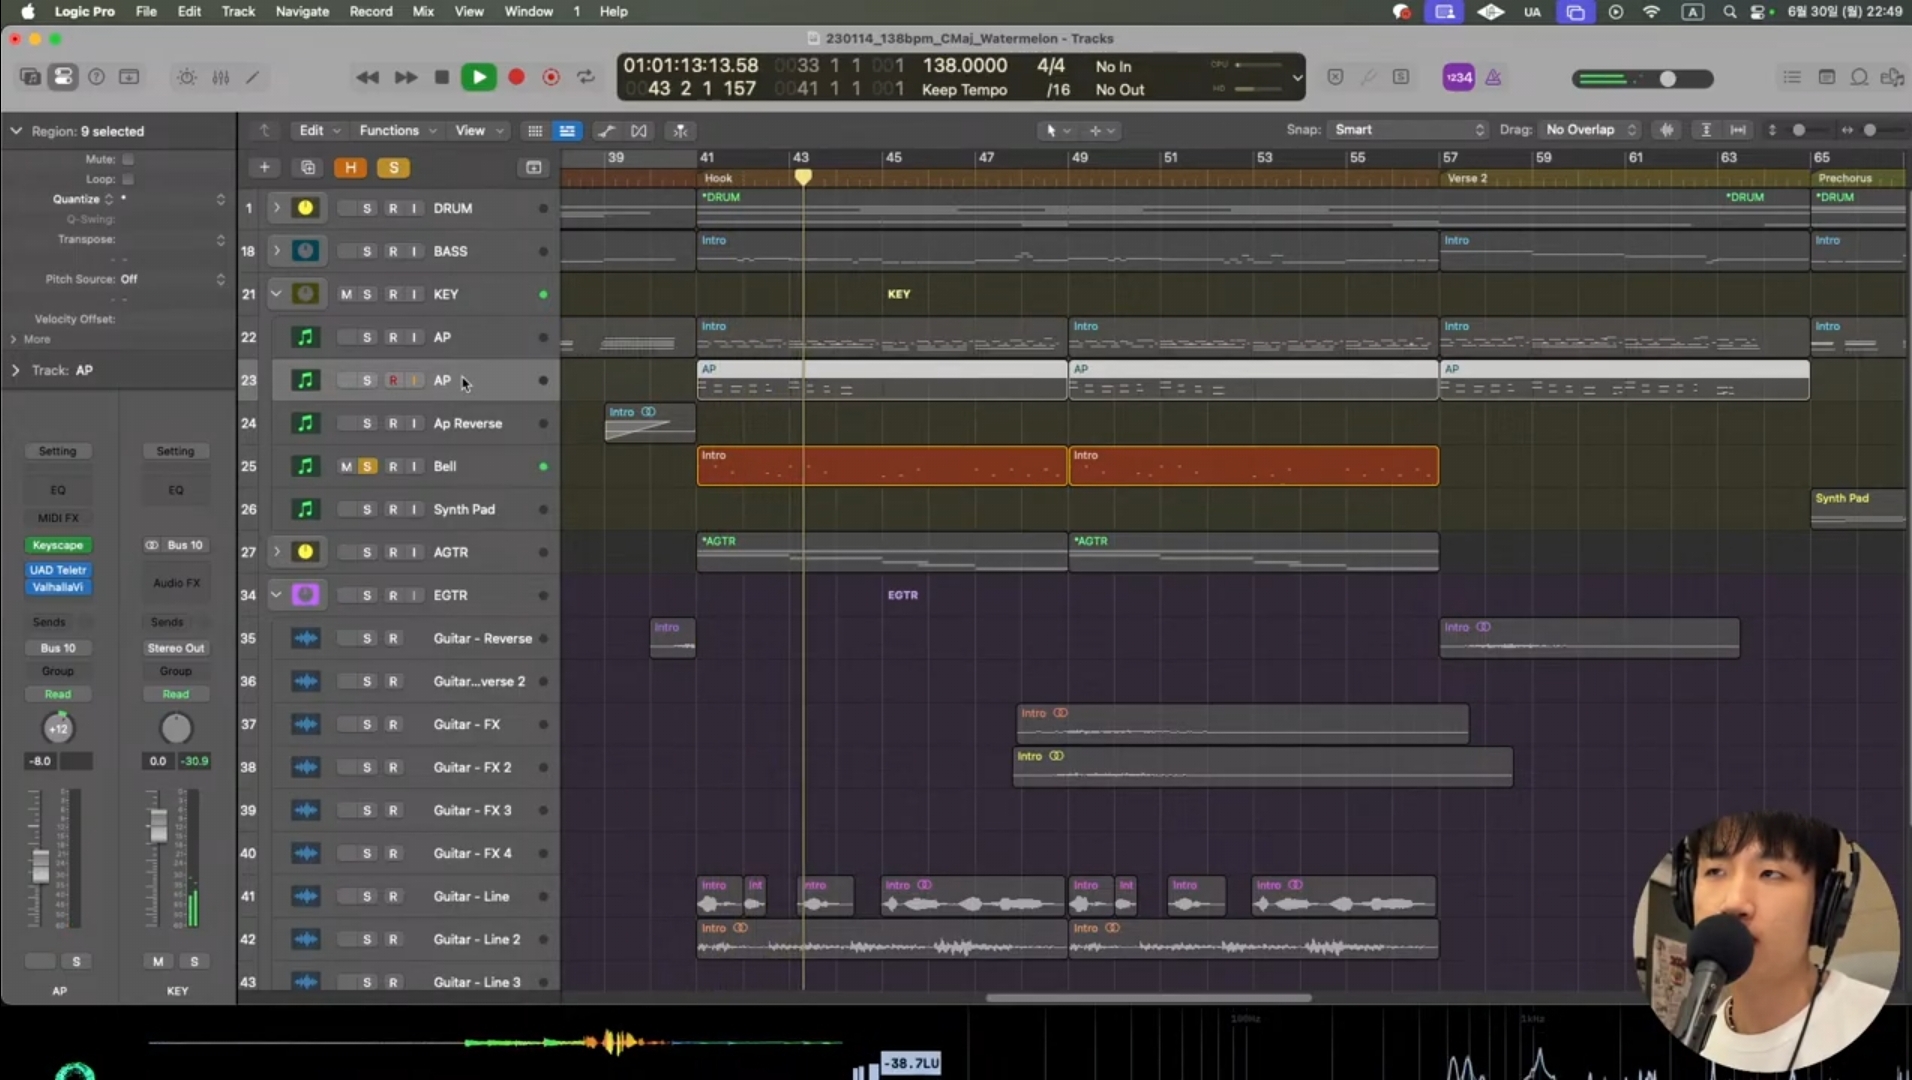Click the AP track 23 instrument icon
The image size is (1912, 1080).
pyautogui.click(x=305, y=380)
